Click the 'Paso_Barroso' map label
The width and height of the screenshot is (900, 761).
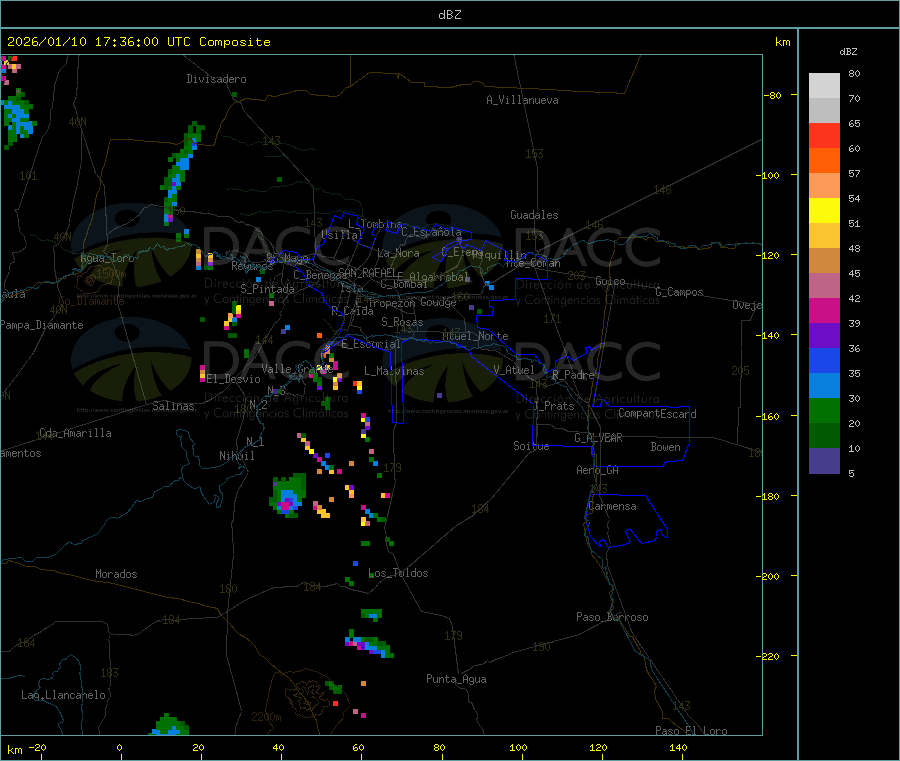(x=612, y=617)
